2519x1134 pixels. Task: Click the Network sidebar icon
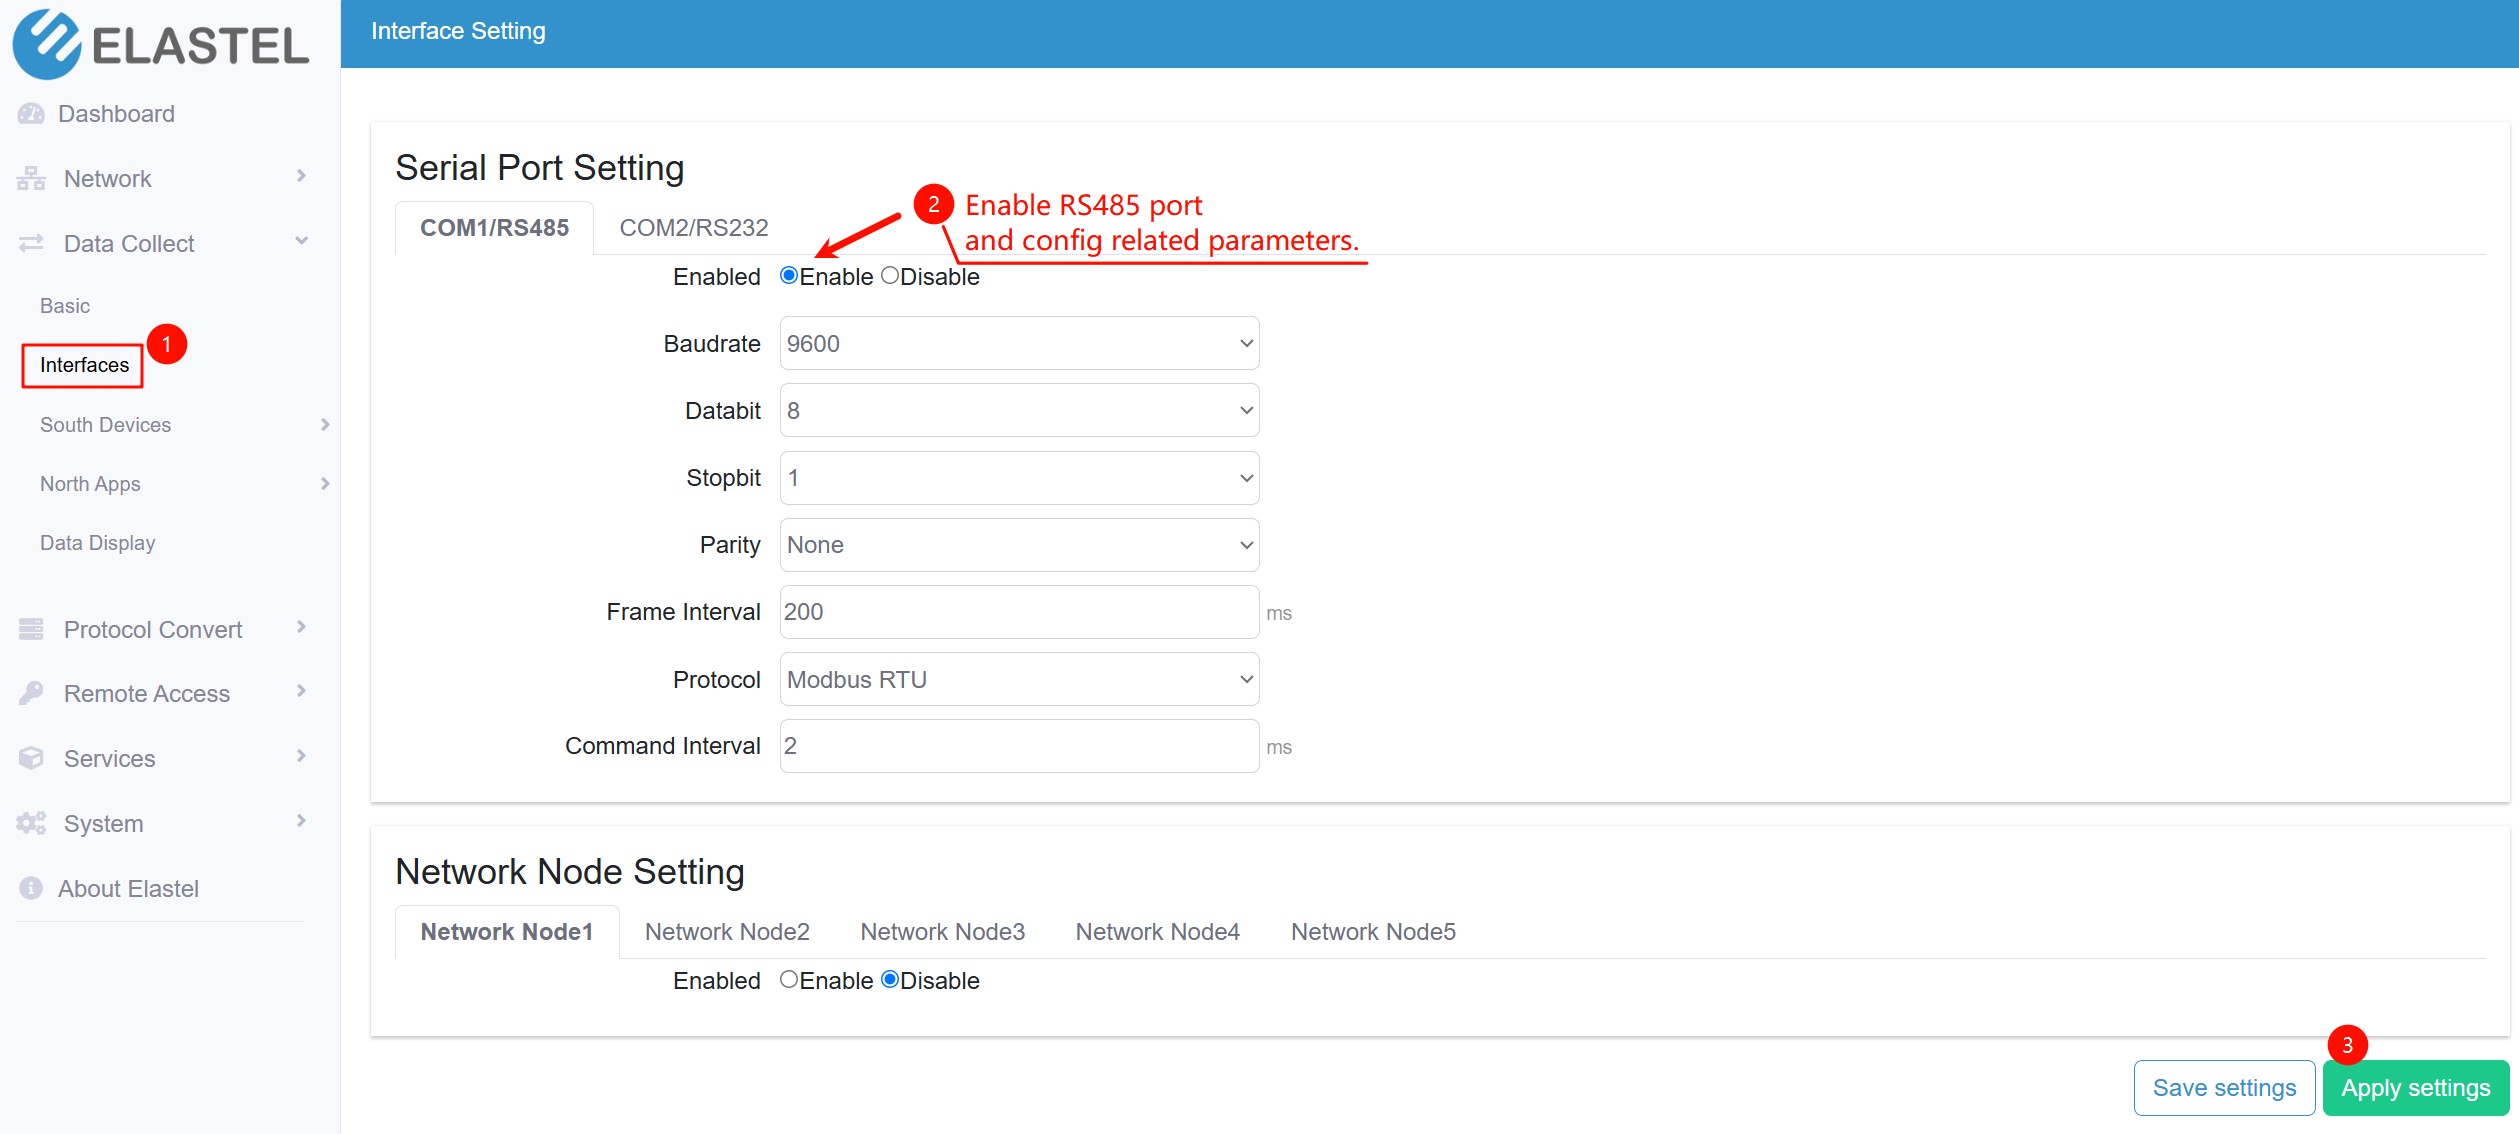(29, 177)
